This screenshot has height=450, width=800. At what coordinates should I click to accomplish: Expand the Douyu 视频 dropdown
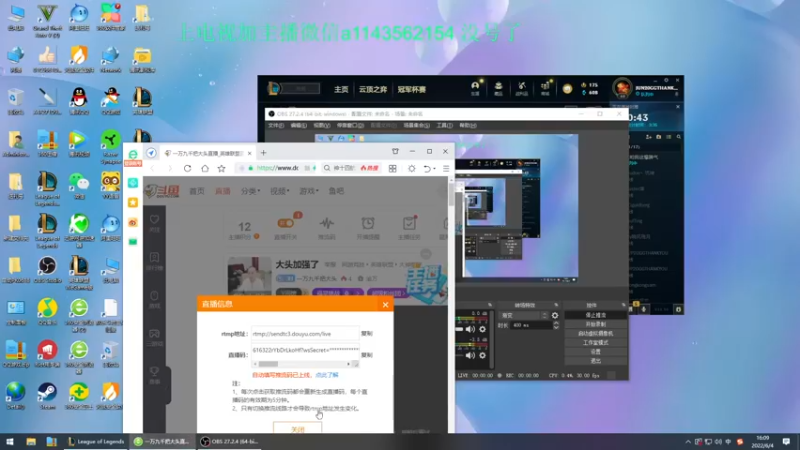tap(279, 191)
